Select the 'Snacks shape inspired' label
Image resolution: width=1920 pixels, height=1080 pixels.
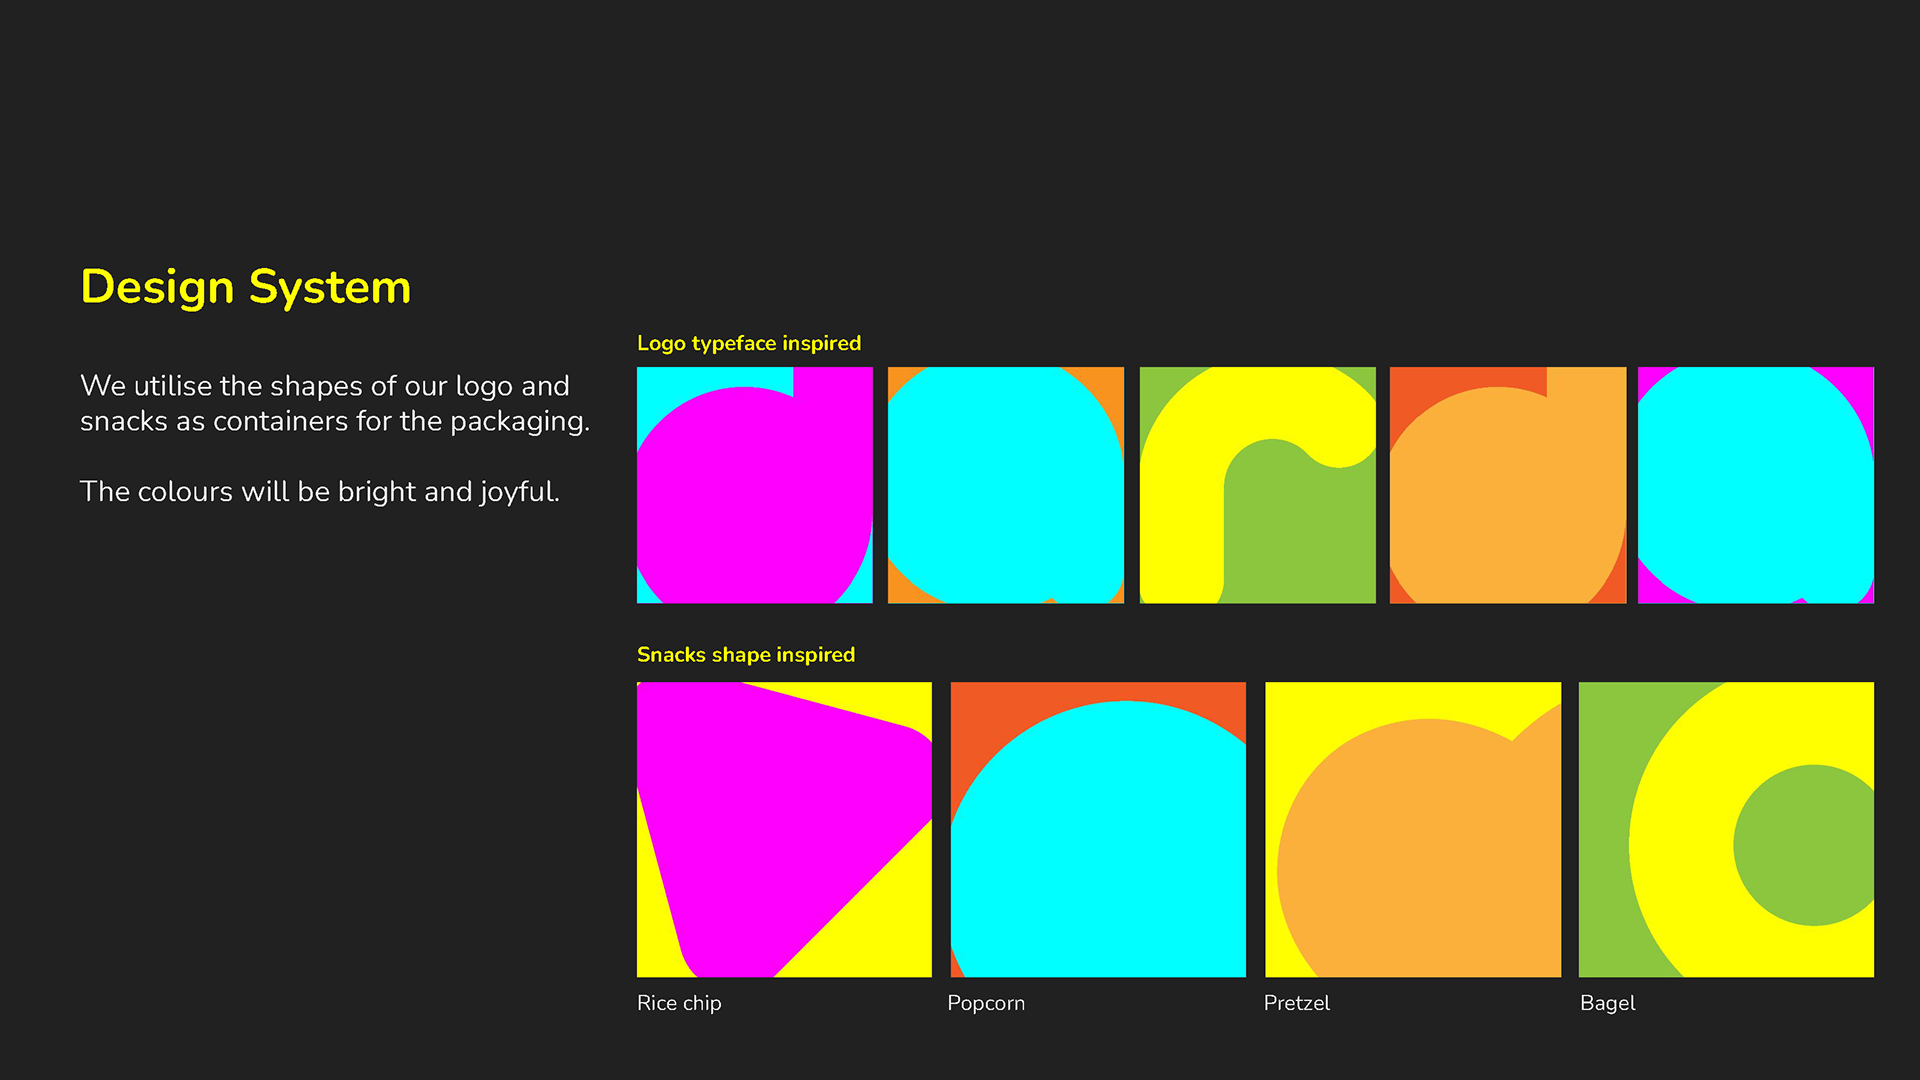pos(746,655)
